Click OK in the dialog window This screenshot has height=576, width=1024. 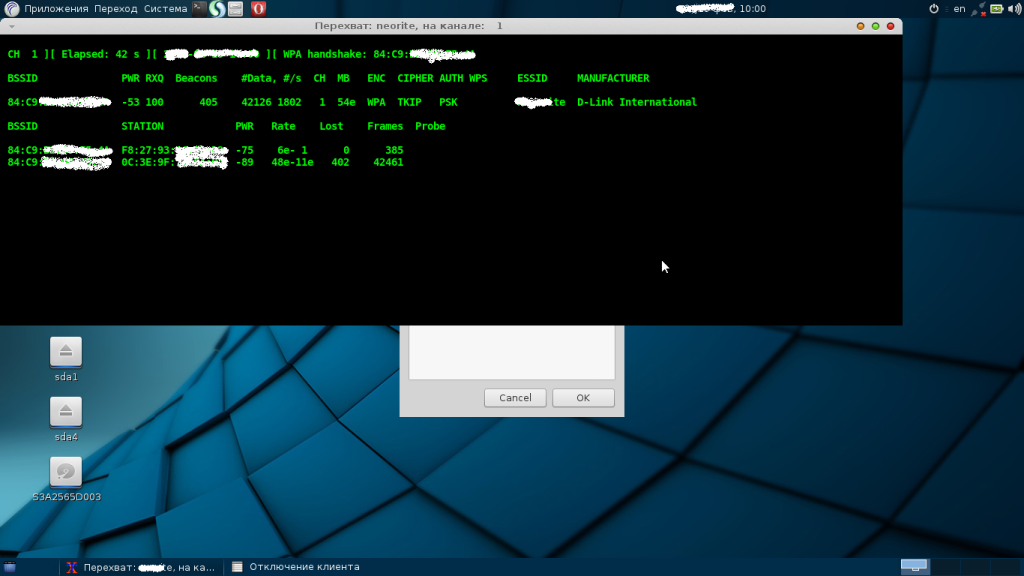click(582, 397)
